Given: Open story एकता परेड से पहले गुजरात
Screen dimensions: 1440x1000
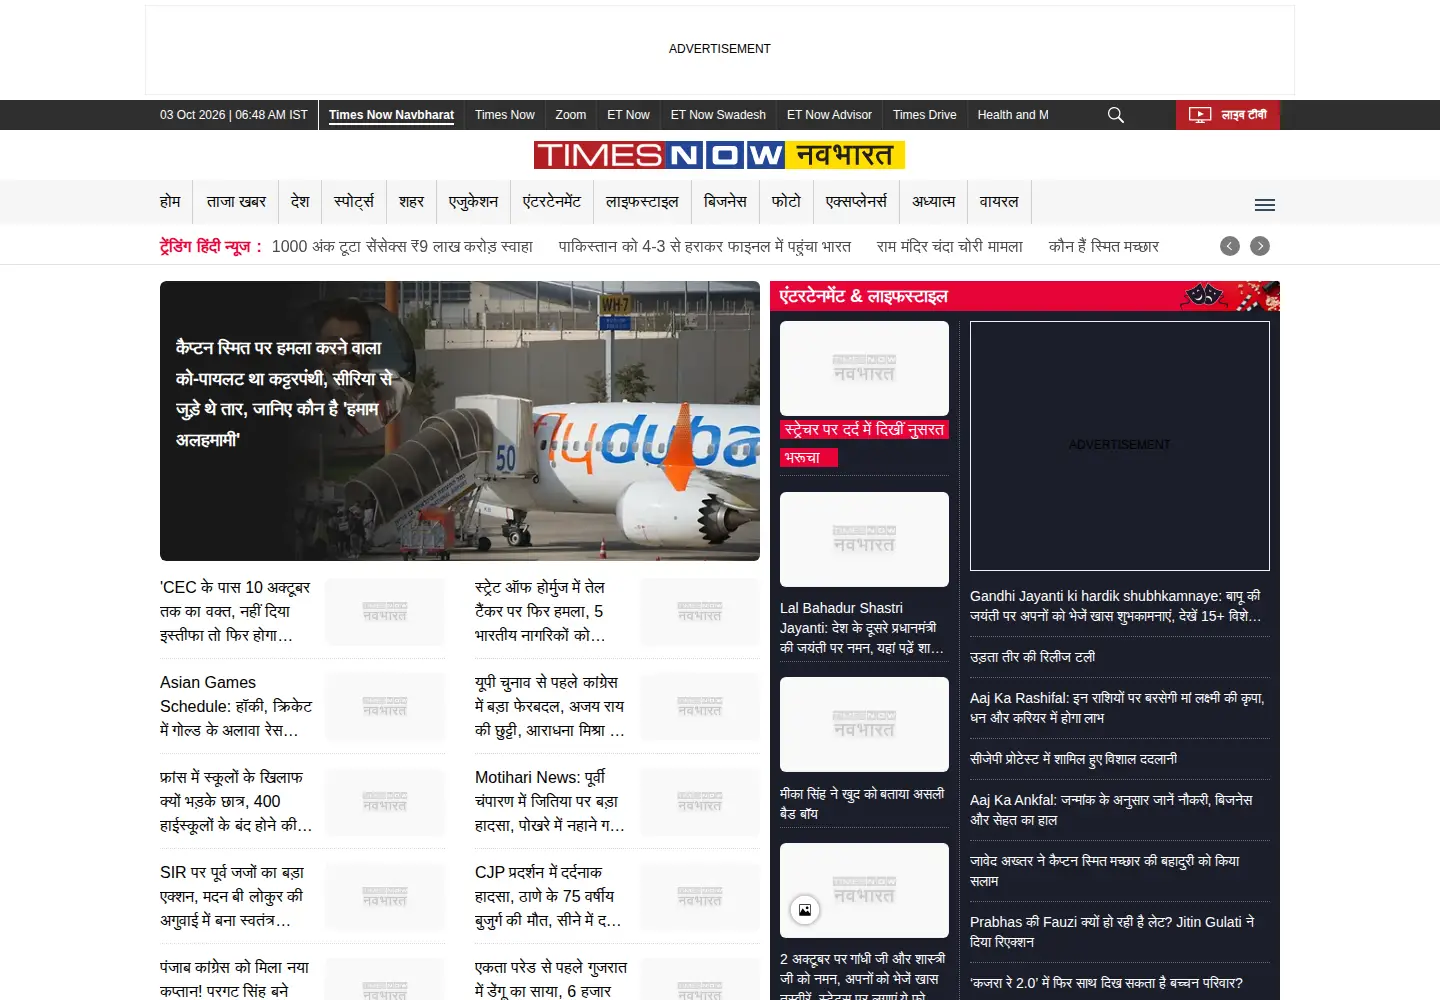Looking at the screenshot, I should point(551,979).
